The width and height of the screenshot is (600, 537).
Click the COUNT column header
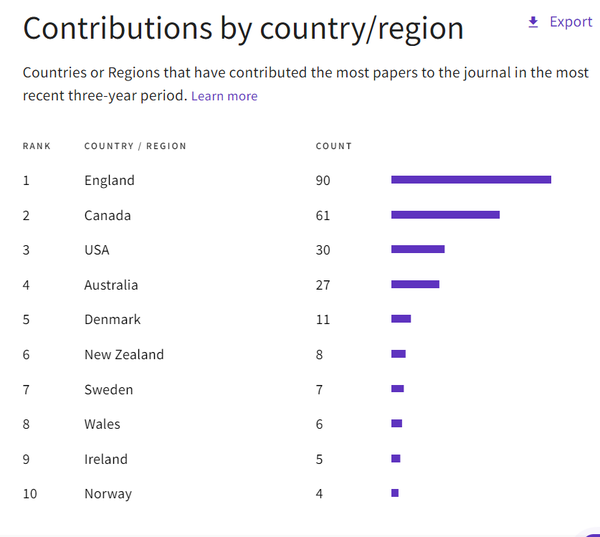pyautogui.click(x=334, y=146)
